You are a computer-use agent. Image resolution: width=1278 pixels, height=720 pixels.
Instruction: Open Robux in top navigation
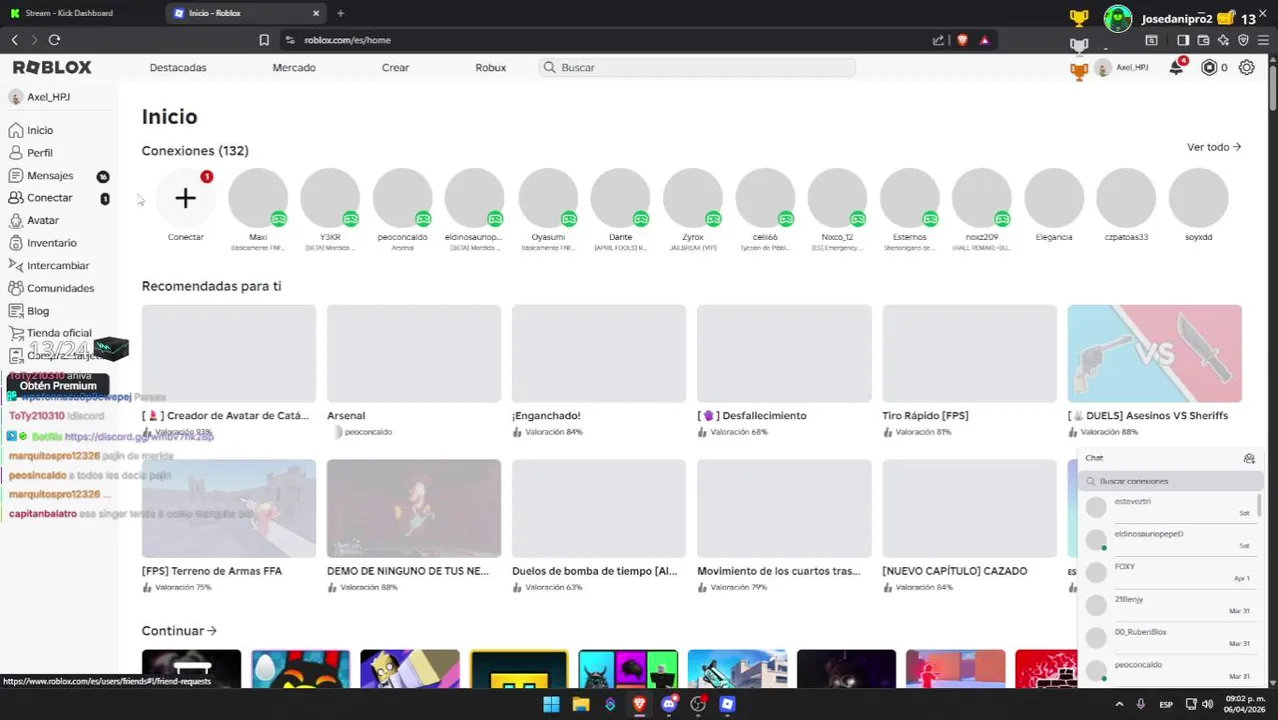pyautogui.click(x=491, y=67)
